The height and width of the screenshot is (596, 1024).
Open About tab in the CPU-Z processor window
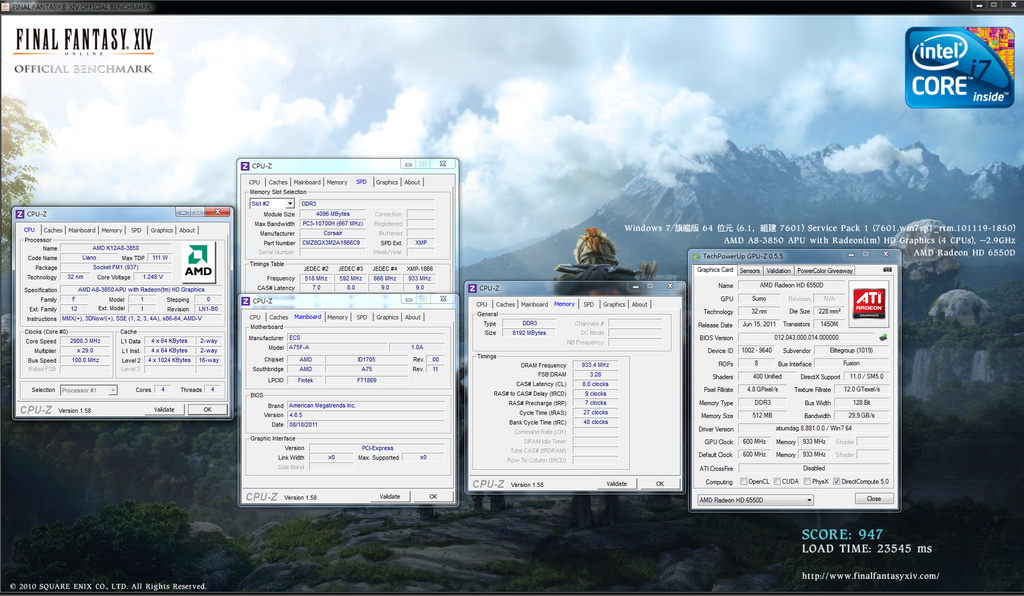pyautogui.click(x=187, y=230)
